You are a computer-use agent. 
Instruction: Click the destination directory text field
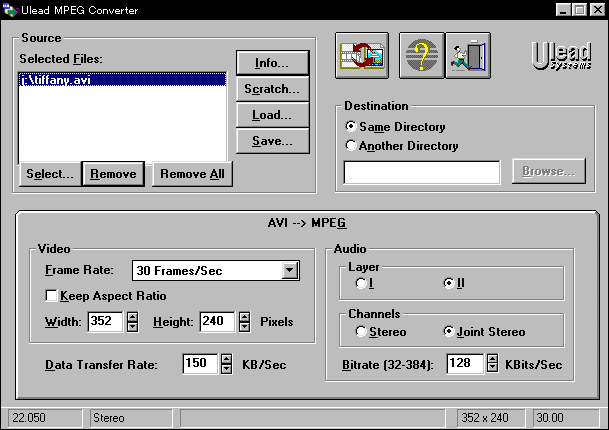(422, 172)
